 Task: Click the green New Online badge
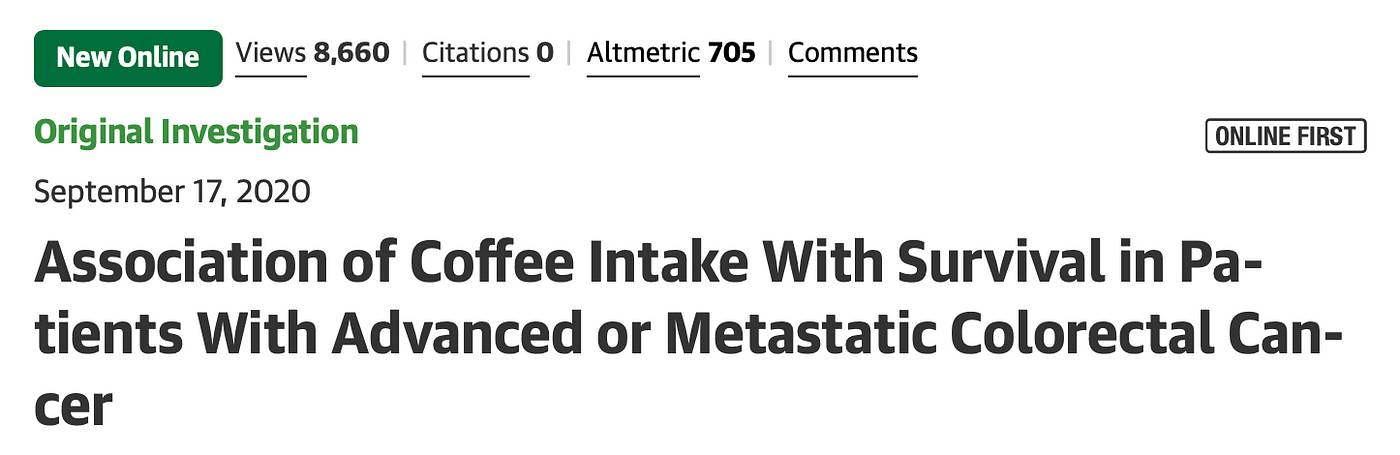pyautogui.click(x=128, y=57)
